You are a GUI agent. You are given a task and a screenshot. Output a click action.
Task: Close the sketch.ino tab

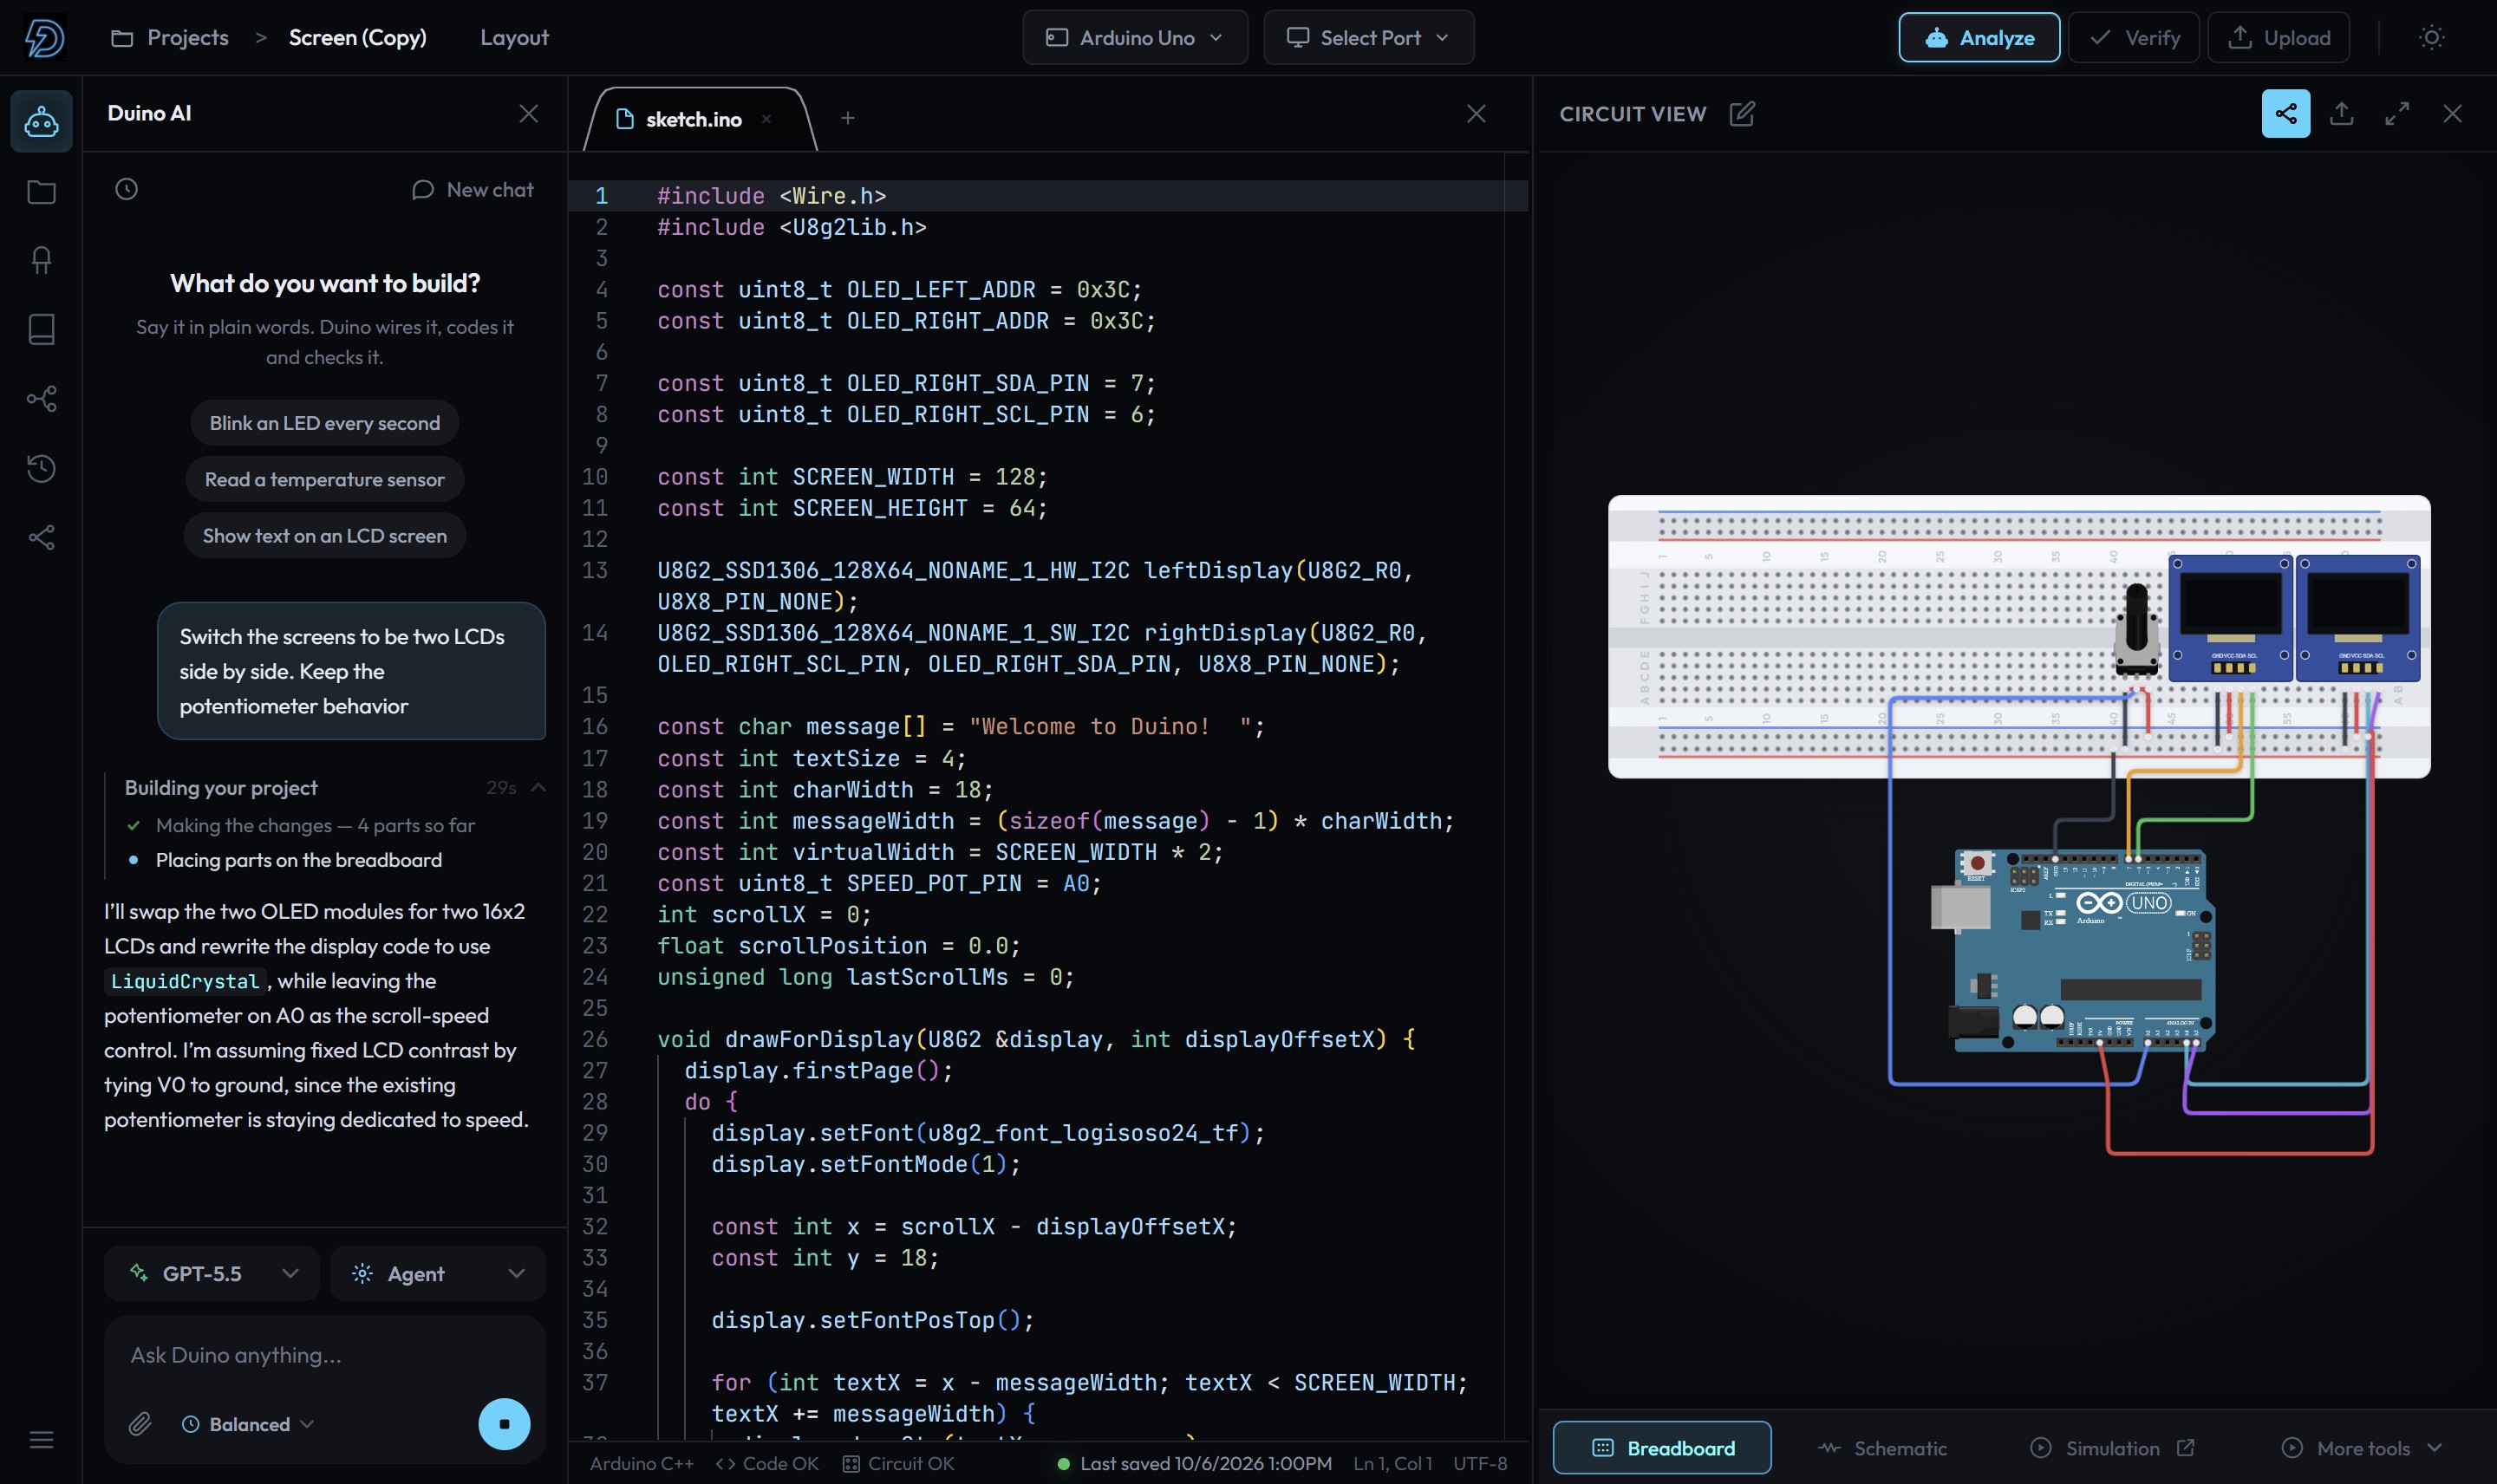click(766, 119)
